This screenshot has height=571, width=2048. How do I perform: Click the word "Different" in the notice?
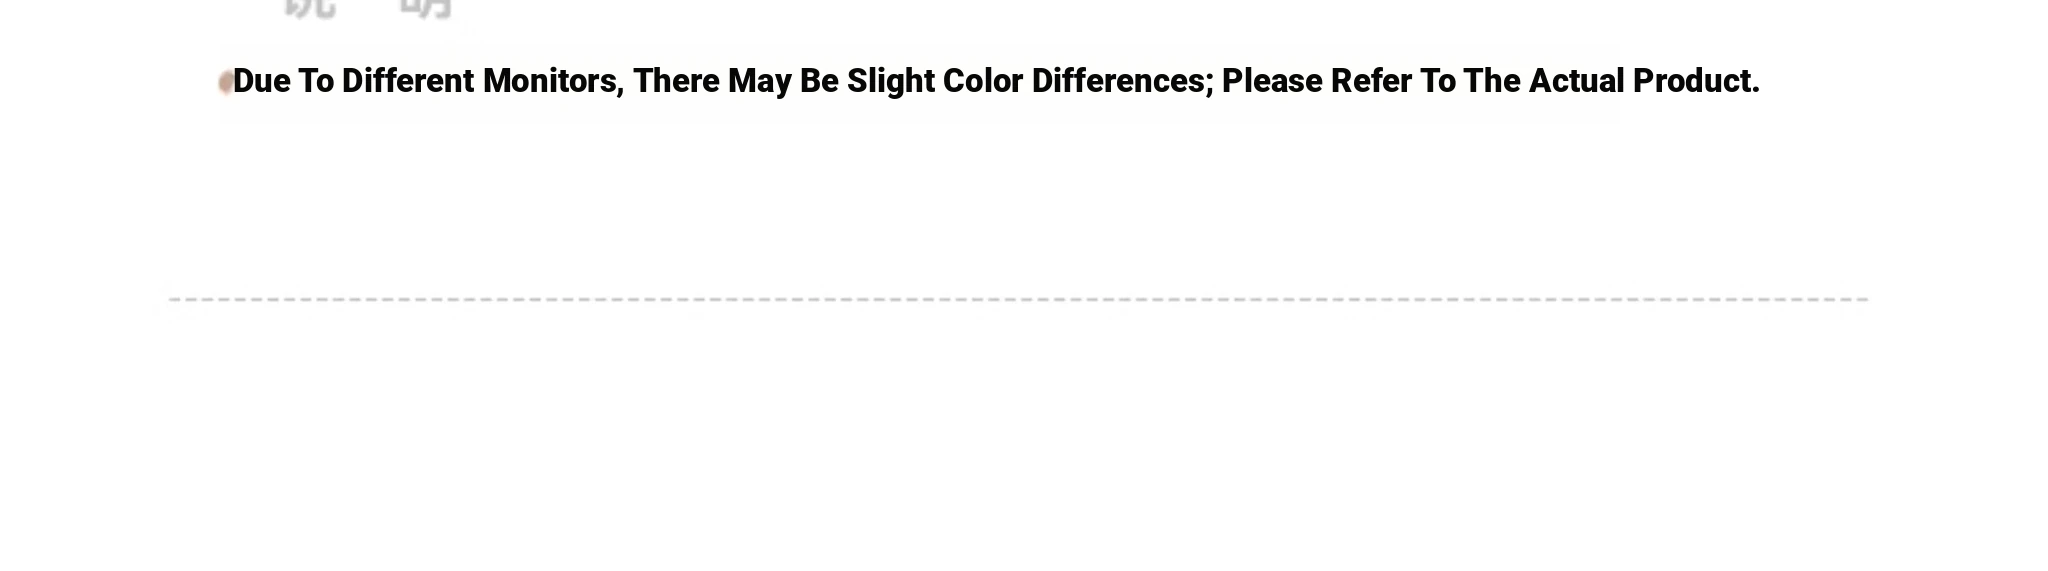[407, 81]
